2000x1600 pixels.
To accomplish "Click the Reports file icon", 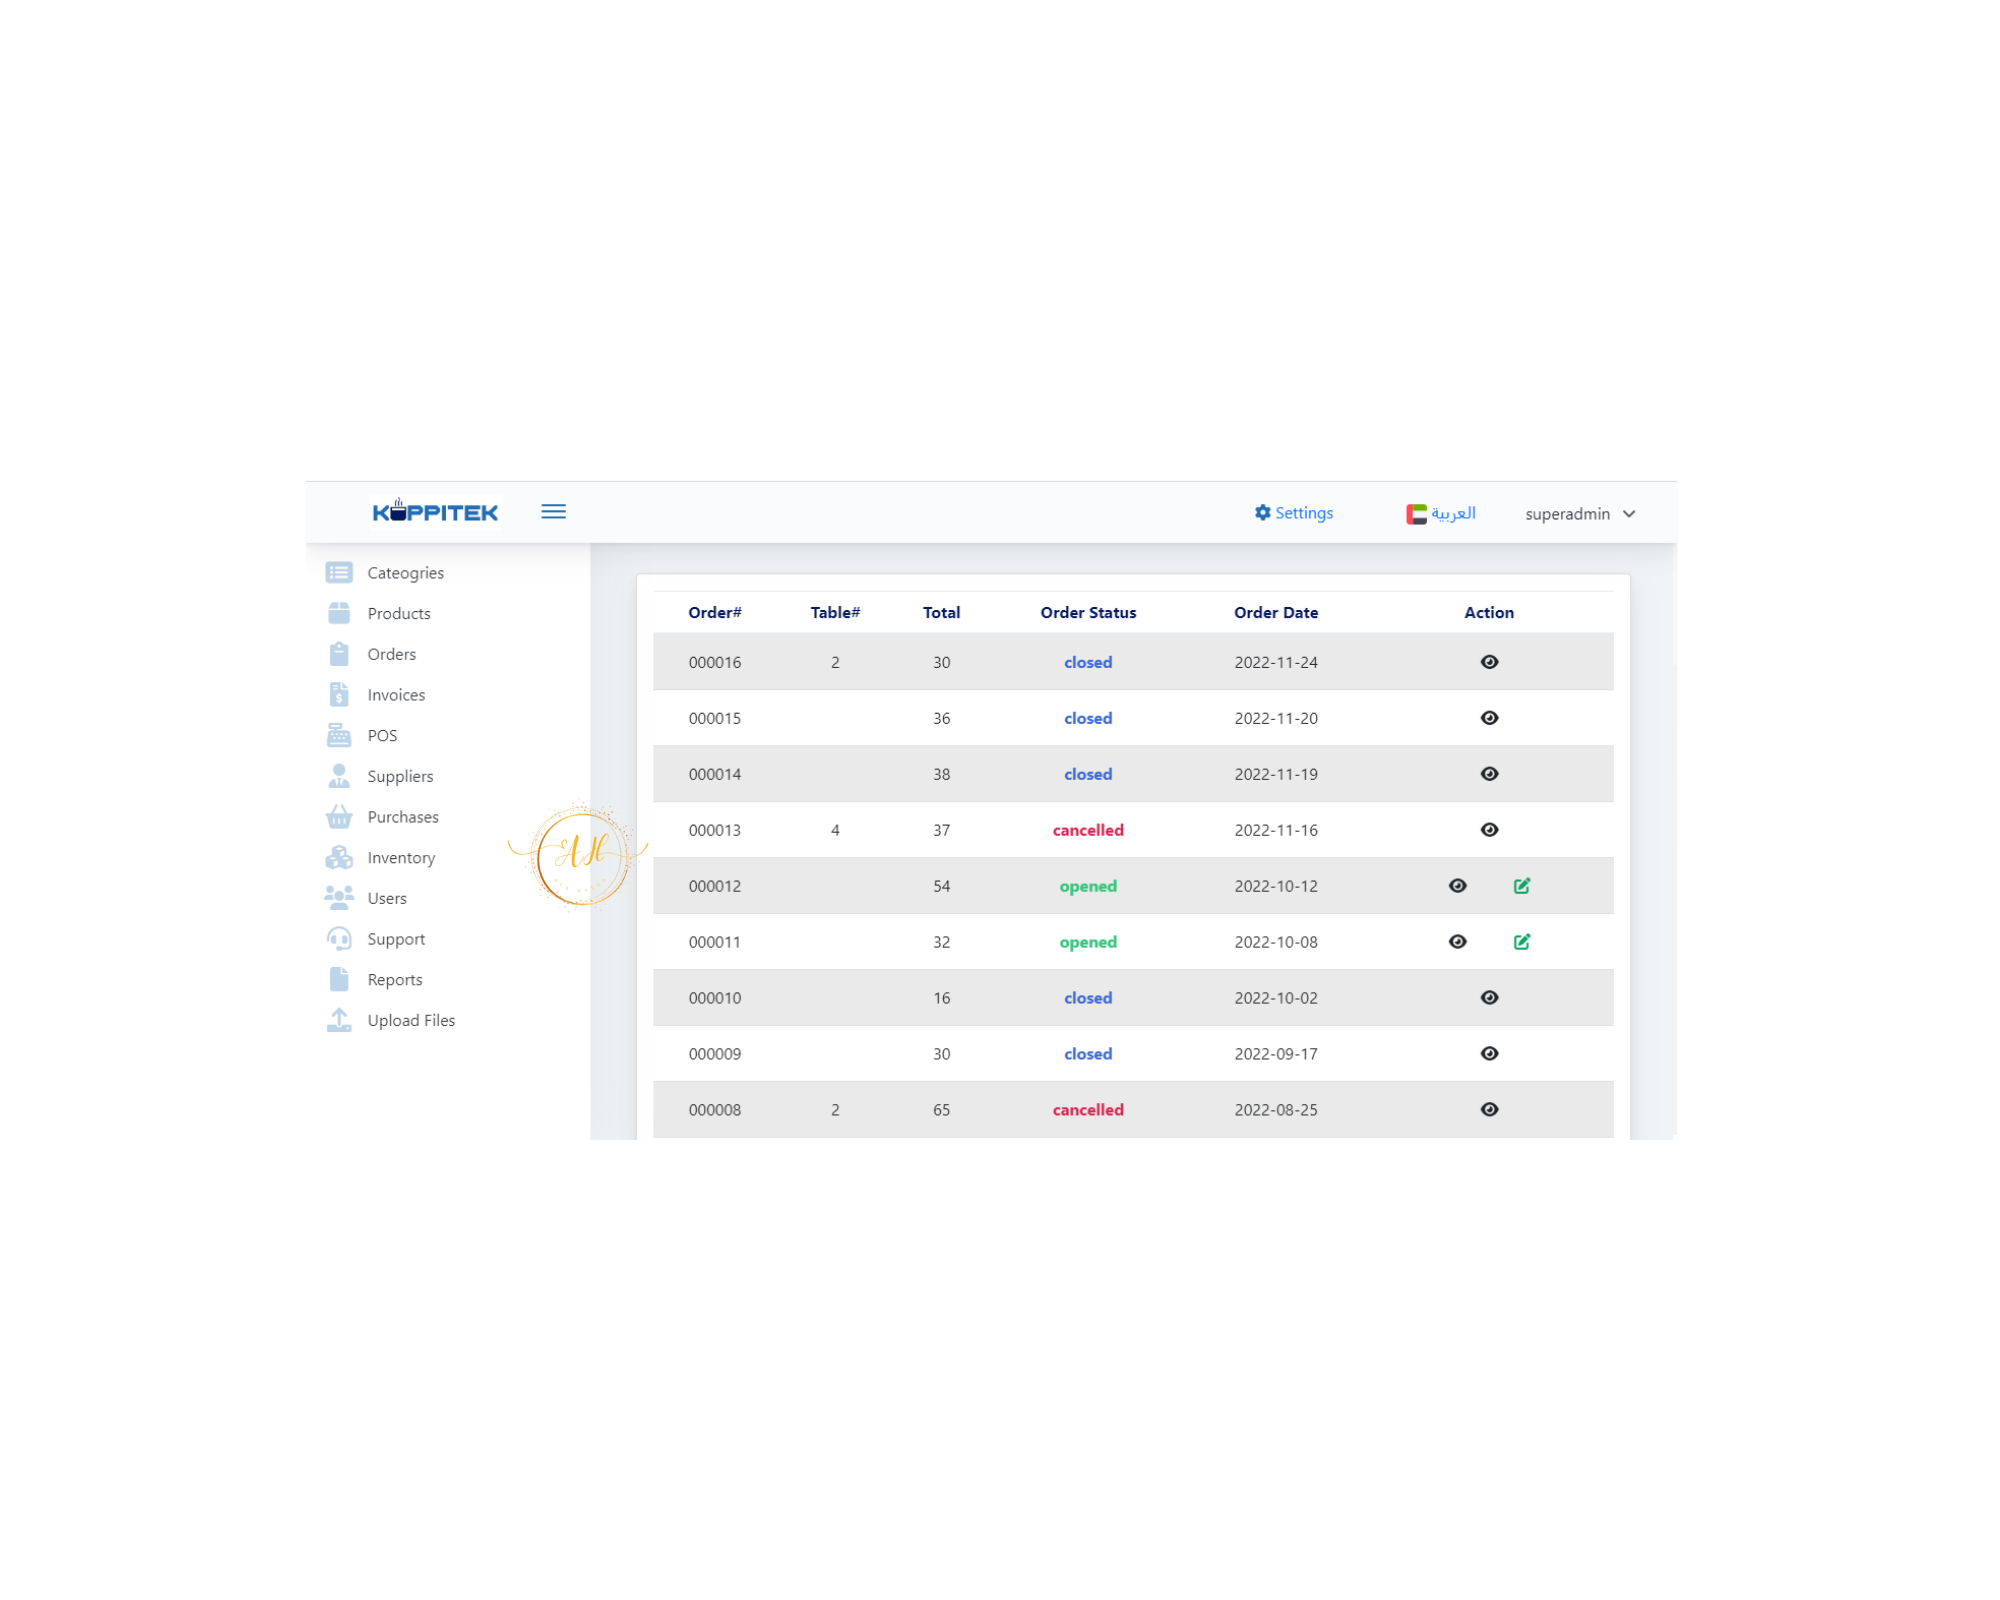I will click(339, 980).
